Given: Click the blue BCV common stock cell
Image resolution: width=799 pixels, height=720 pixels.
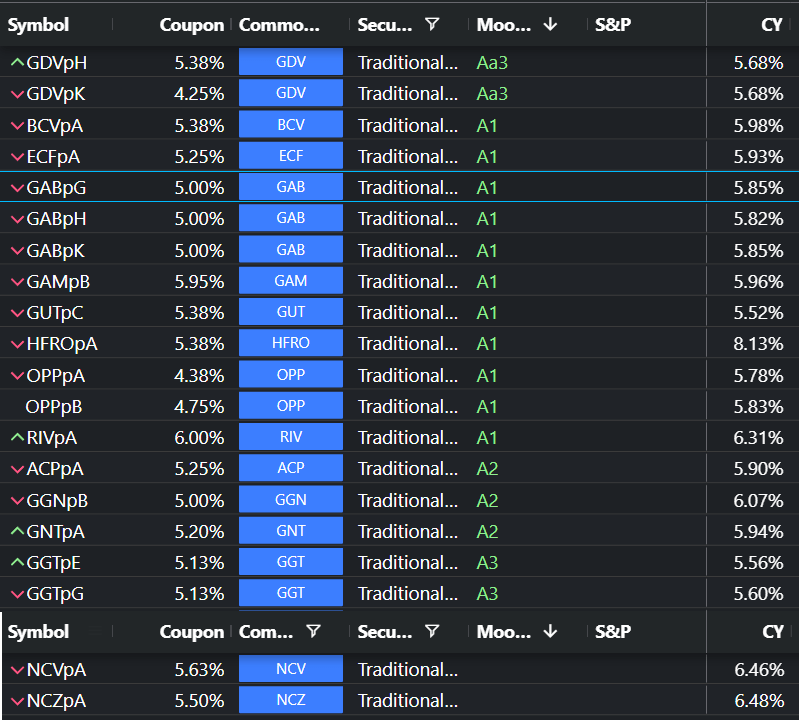Looking at the screenshot, I should [x=291, y=124].
